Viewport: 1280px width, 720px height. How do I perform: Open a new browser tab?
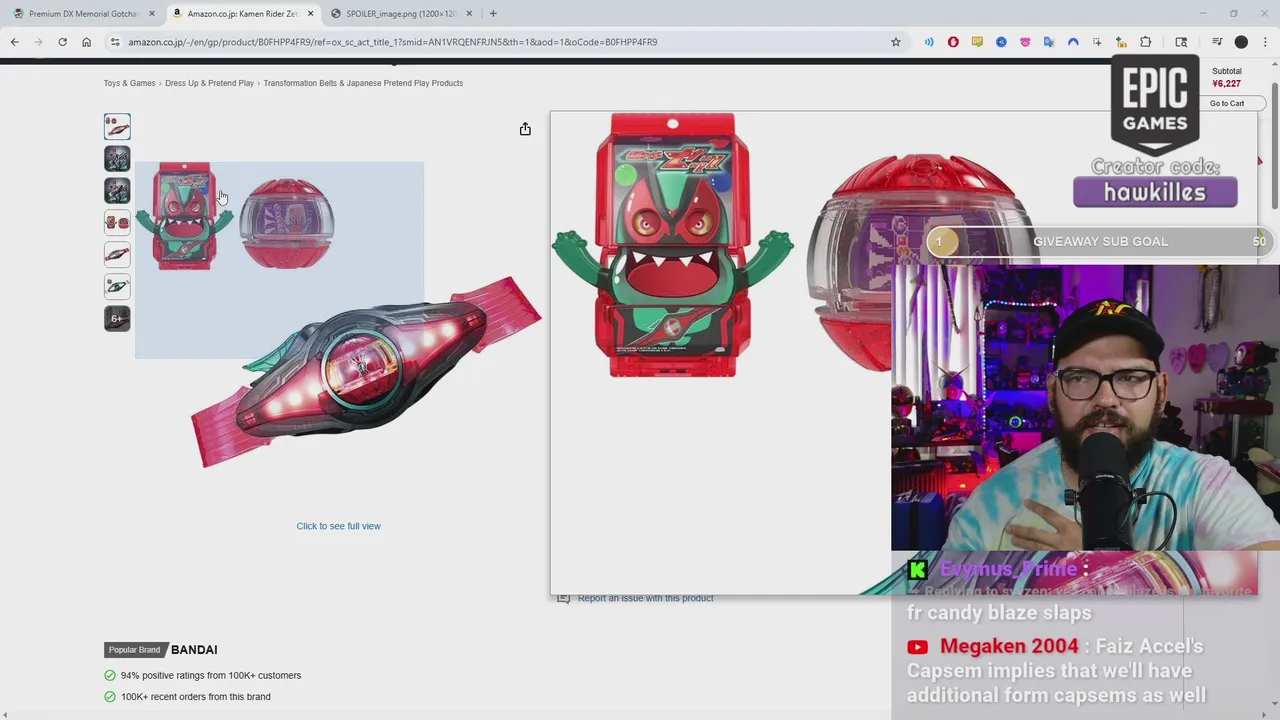[493, 14]
